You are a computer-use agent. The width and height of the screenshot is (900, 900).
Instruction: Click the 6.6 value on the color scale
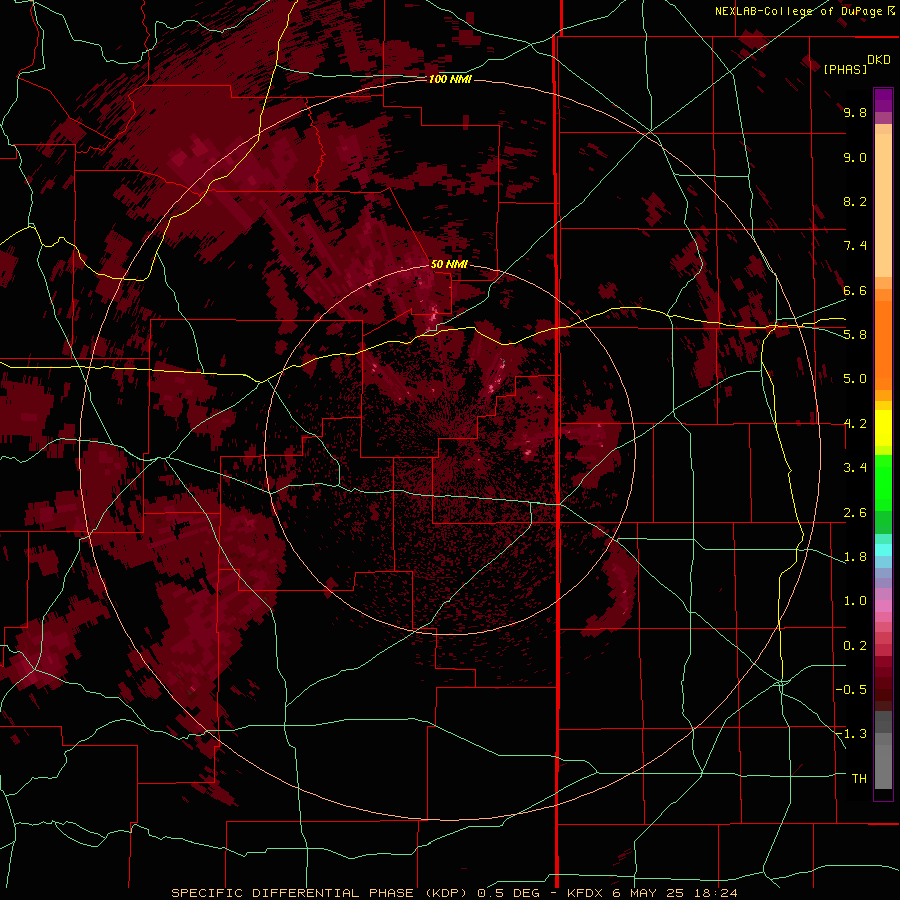click(x=855, y=290)
